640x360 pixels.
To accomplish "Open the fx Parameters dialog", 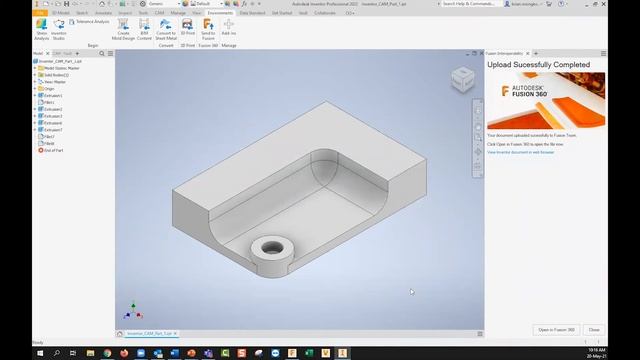I will click(244, 4).
